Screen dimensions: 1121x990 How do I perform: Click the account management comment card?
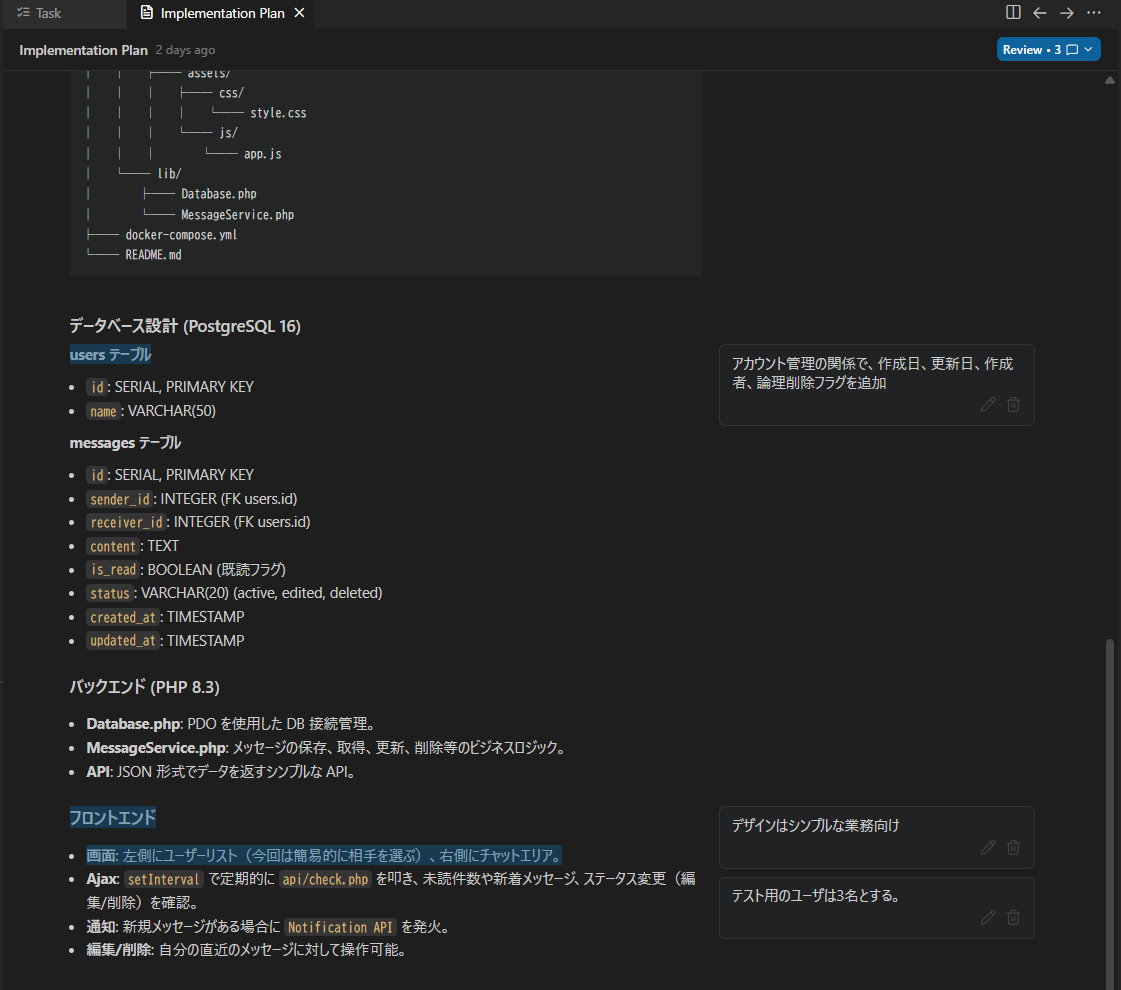tap(876, 377)
